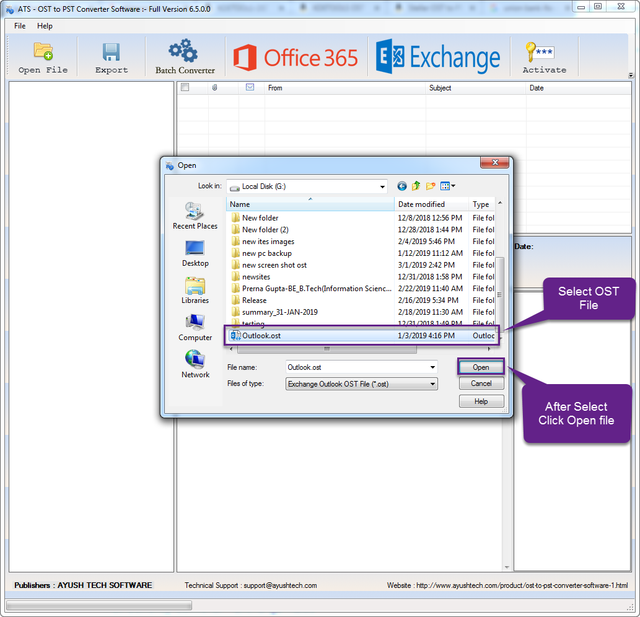Click the Export toolbar icon
Screen dimensions: 640x617
click(x=111, y=57)
